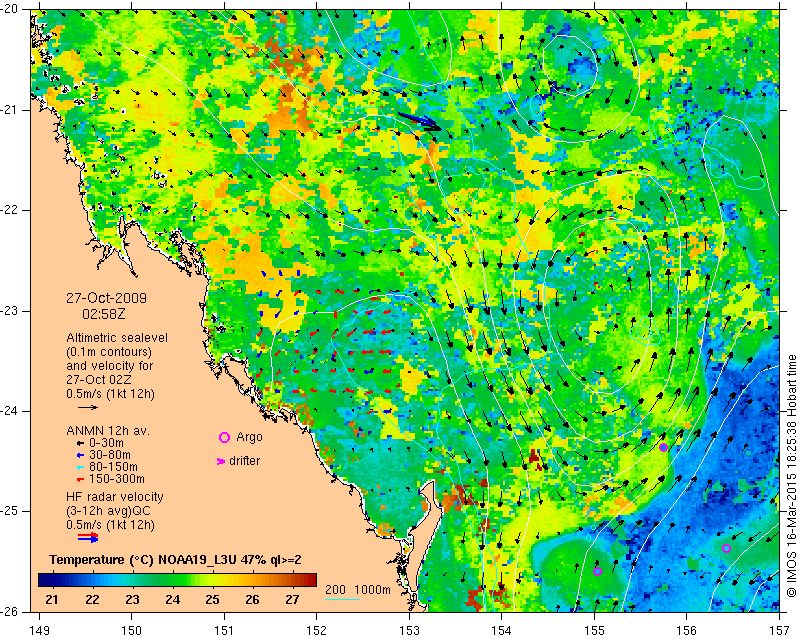
Task: Click the Argo float marker near 155E, 25.6S
Action: point(597,571)
